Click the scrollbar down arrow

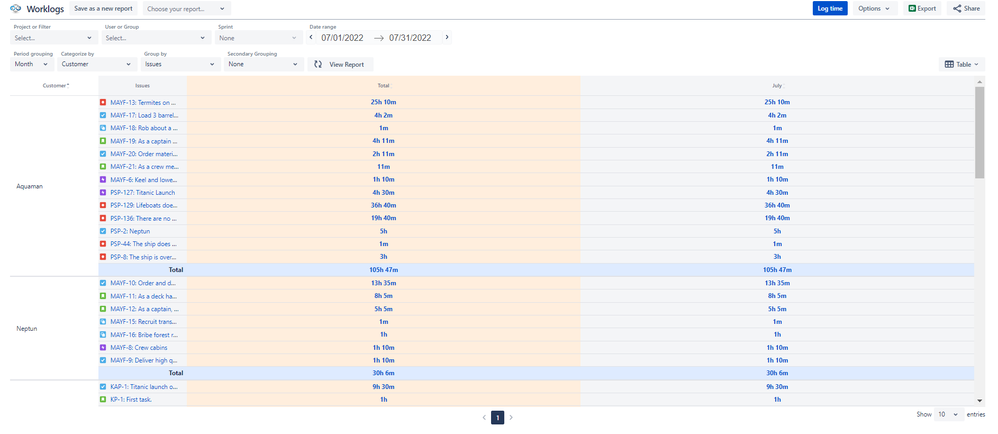point(979,400)
